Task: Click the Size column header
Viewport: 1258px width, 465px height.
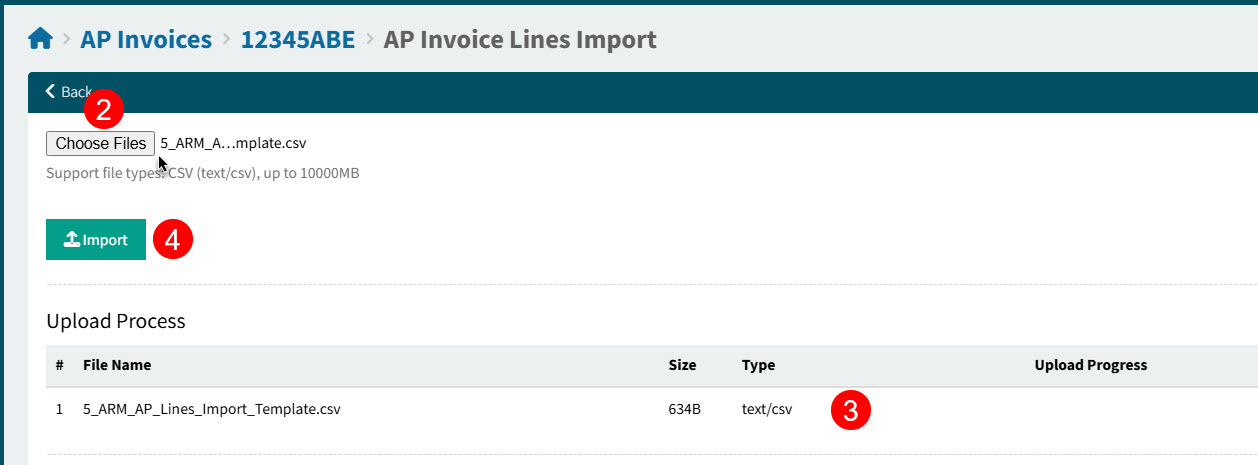Action: [x=682, y=365]
